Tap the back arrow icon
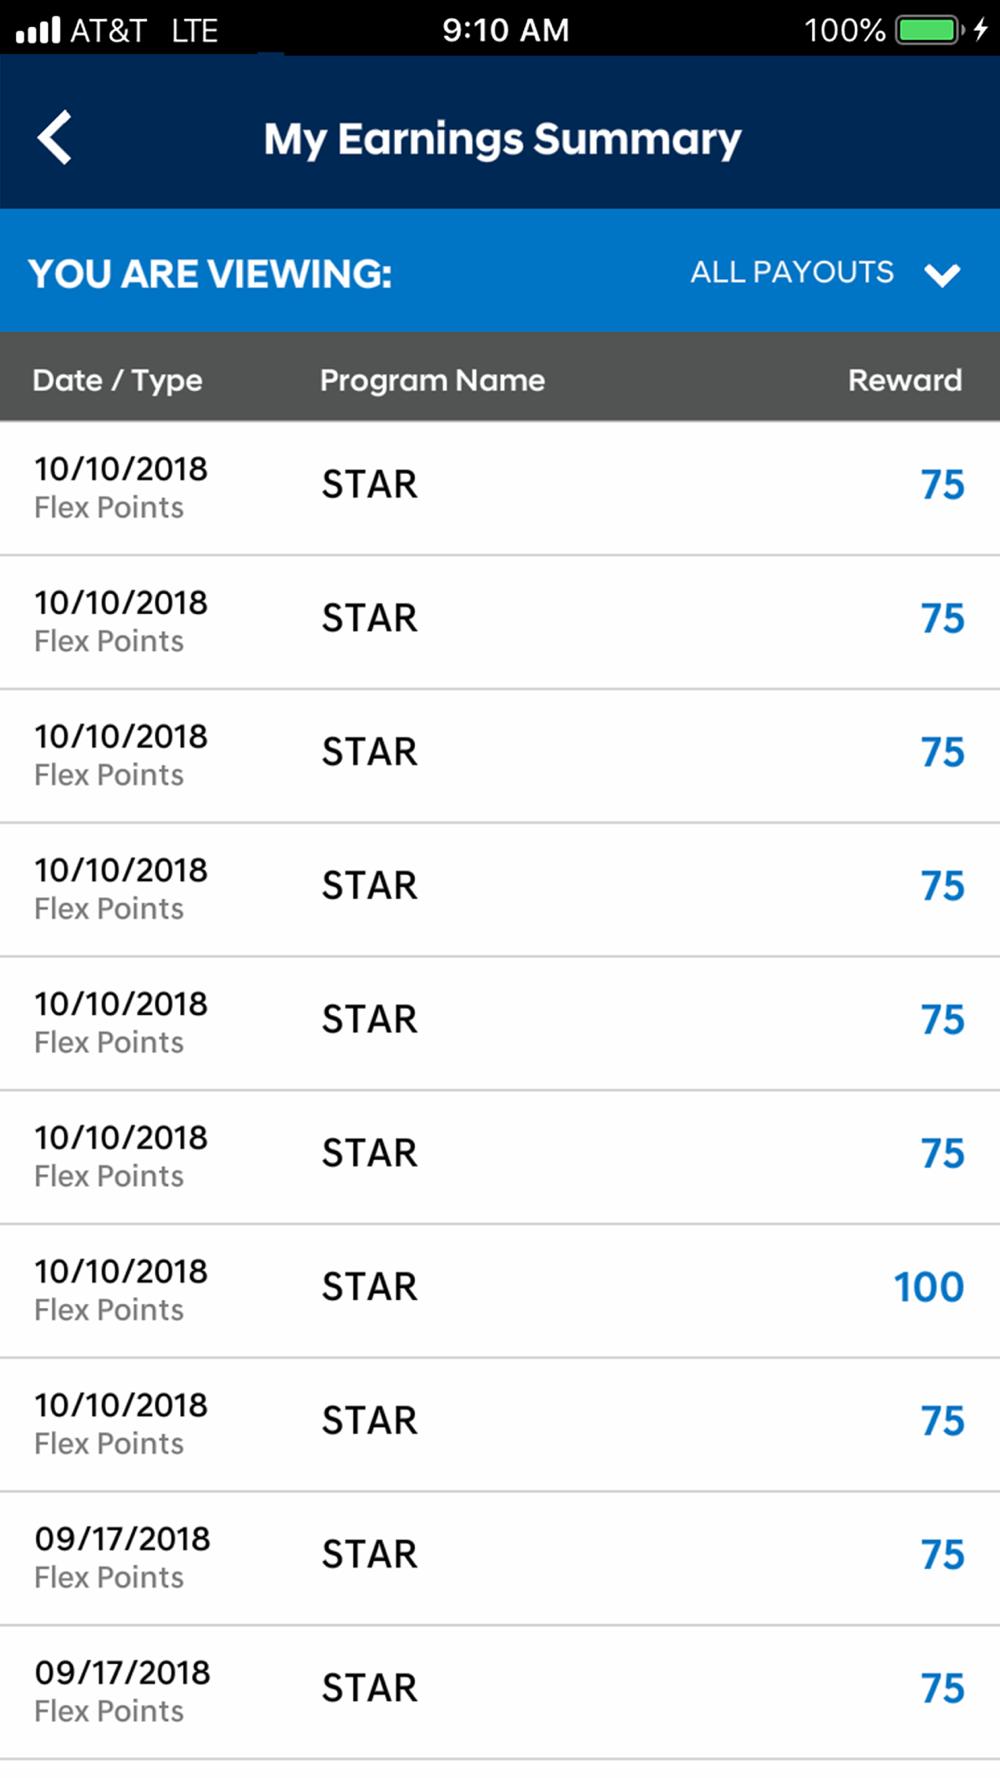 [x=55, y=137]
